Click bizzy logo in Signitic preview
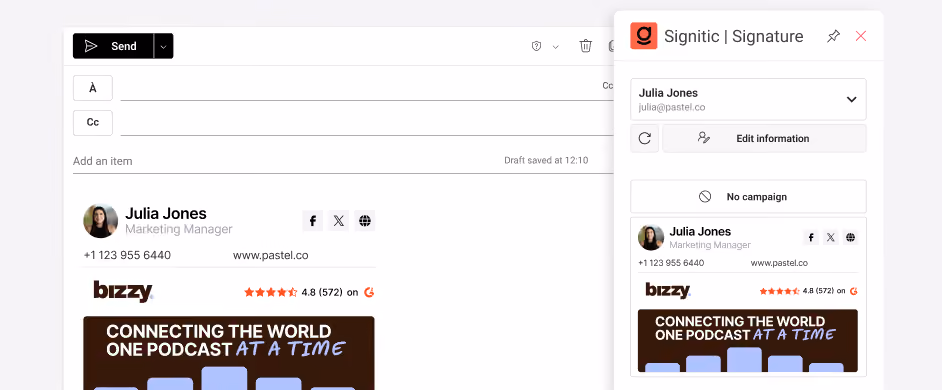Viewport: 942px width, 390px height. click(668, 291)
